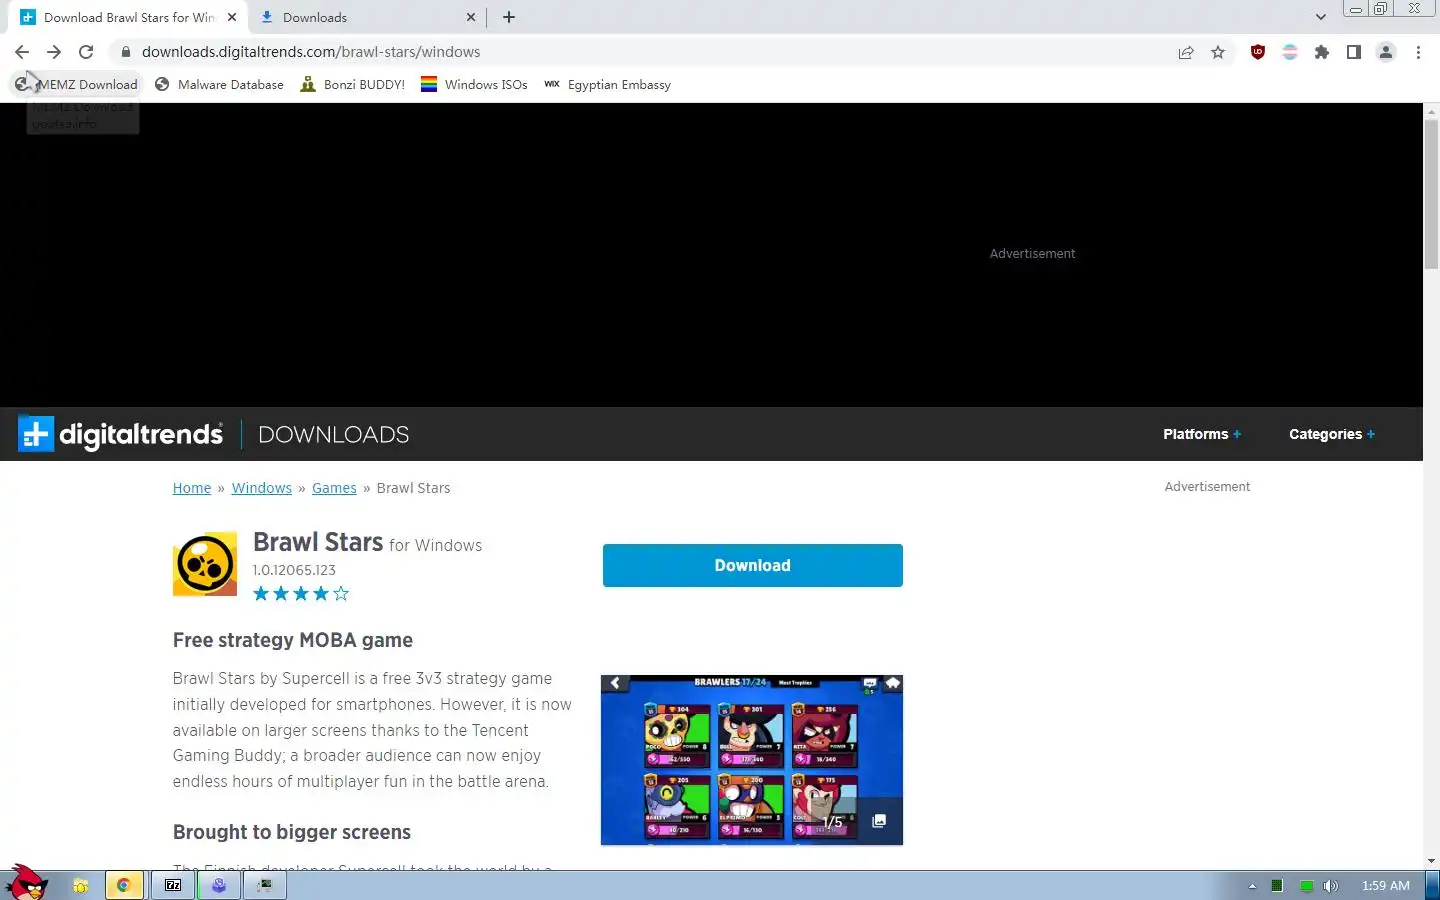Open the Bonzi BUDDY! bookmark

pyautogui.click(x=353, y=85)
